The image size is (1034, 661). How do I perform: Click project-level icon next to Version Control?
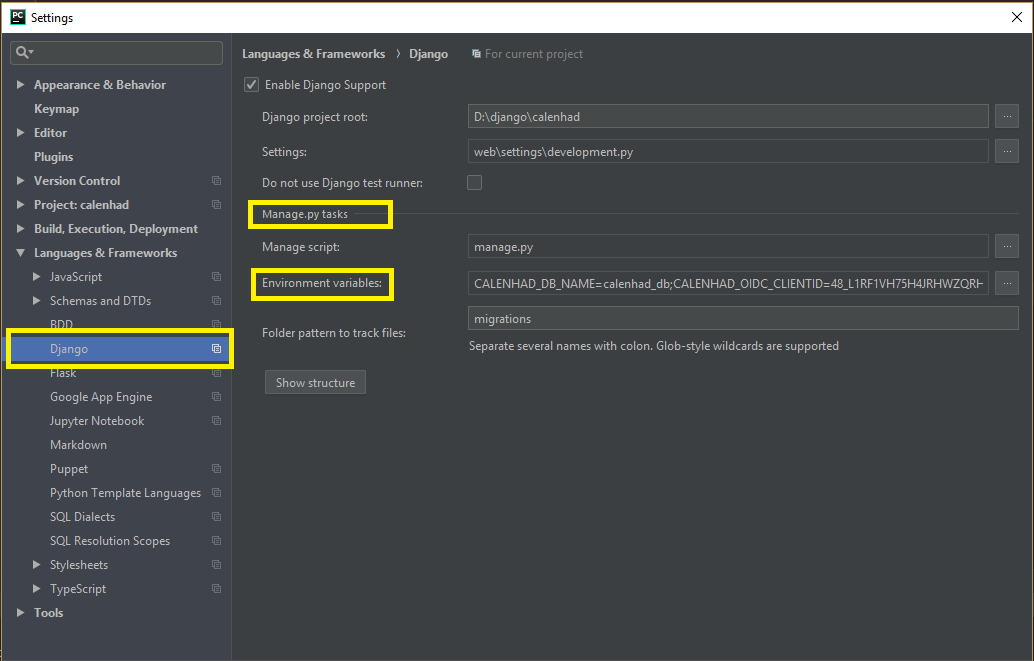(x=216, y=181)
